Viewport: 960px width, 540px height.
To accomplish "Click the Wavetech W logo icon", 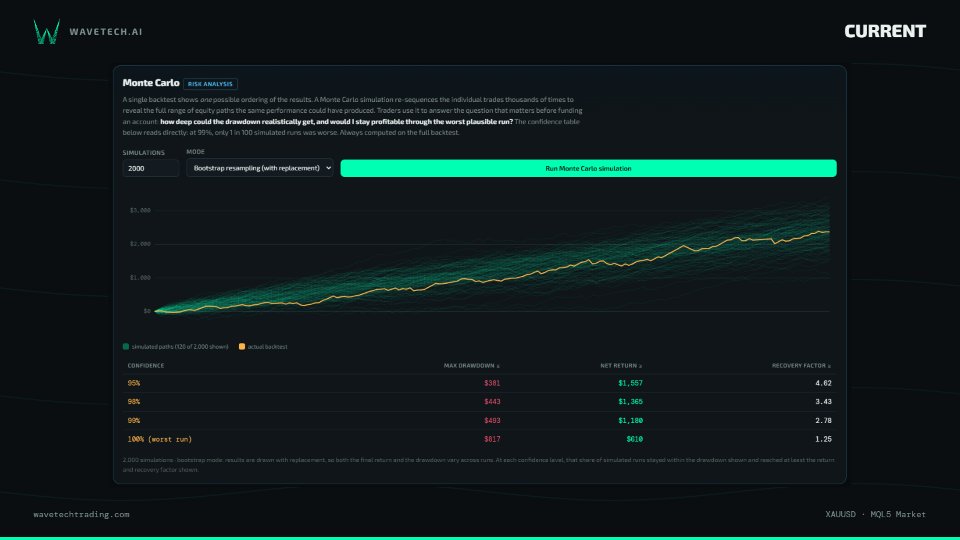I will click(x=47, y=31).
